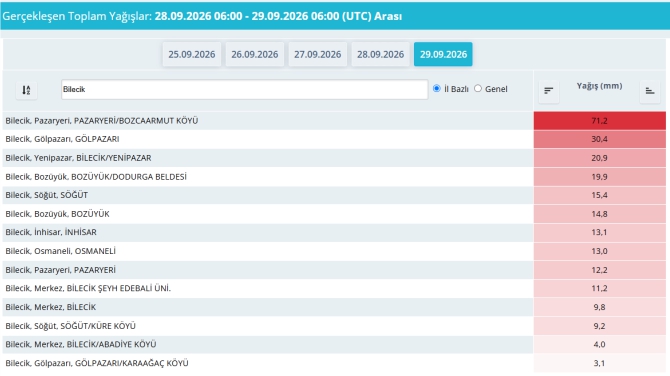Click the 20,9 rainfall value cell

pos(599,158)
